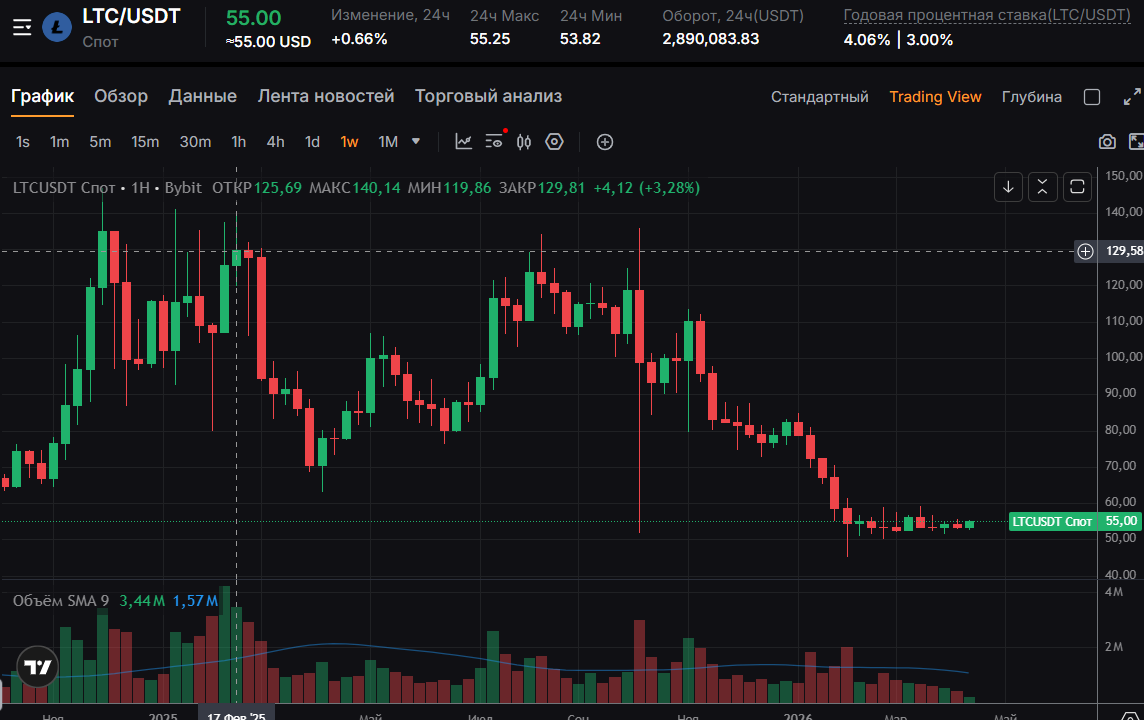Image resolution: width=1144 pixels, height=720 pixels.
Task: Switch to Глубина chart view
Action: tap(1032, 97)
